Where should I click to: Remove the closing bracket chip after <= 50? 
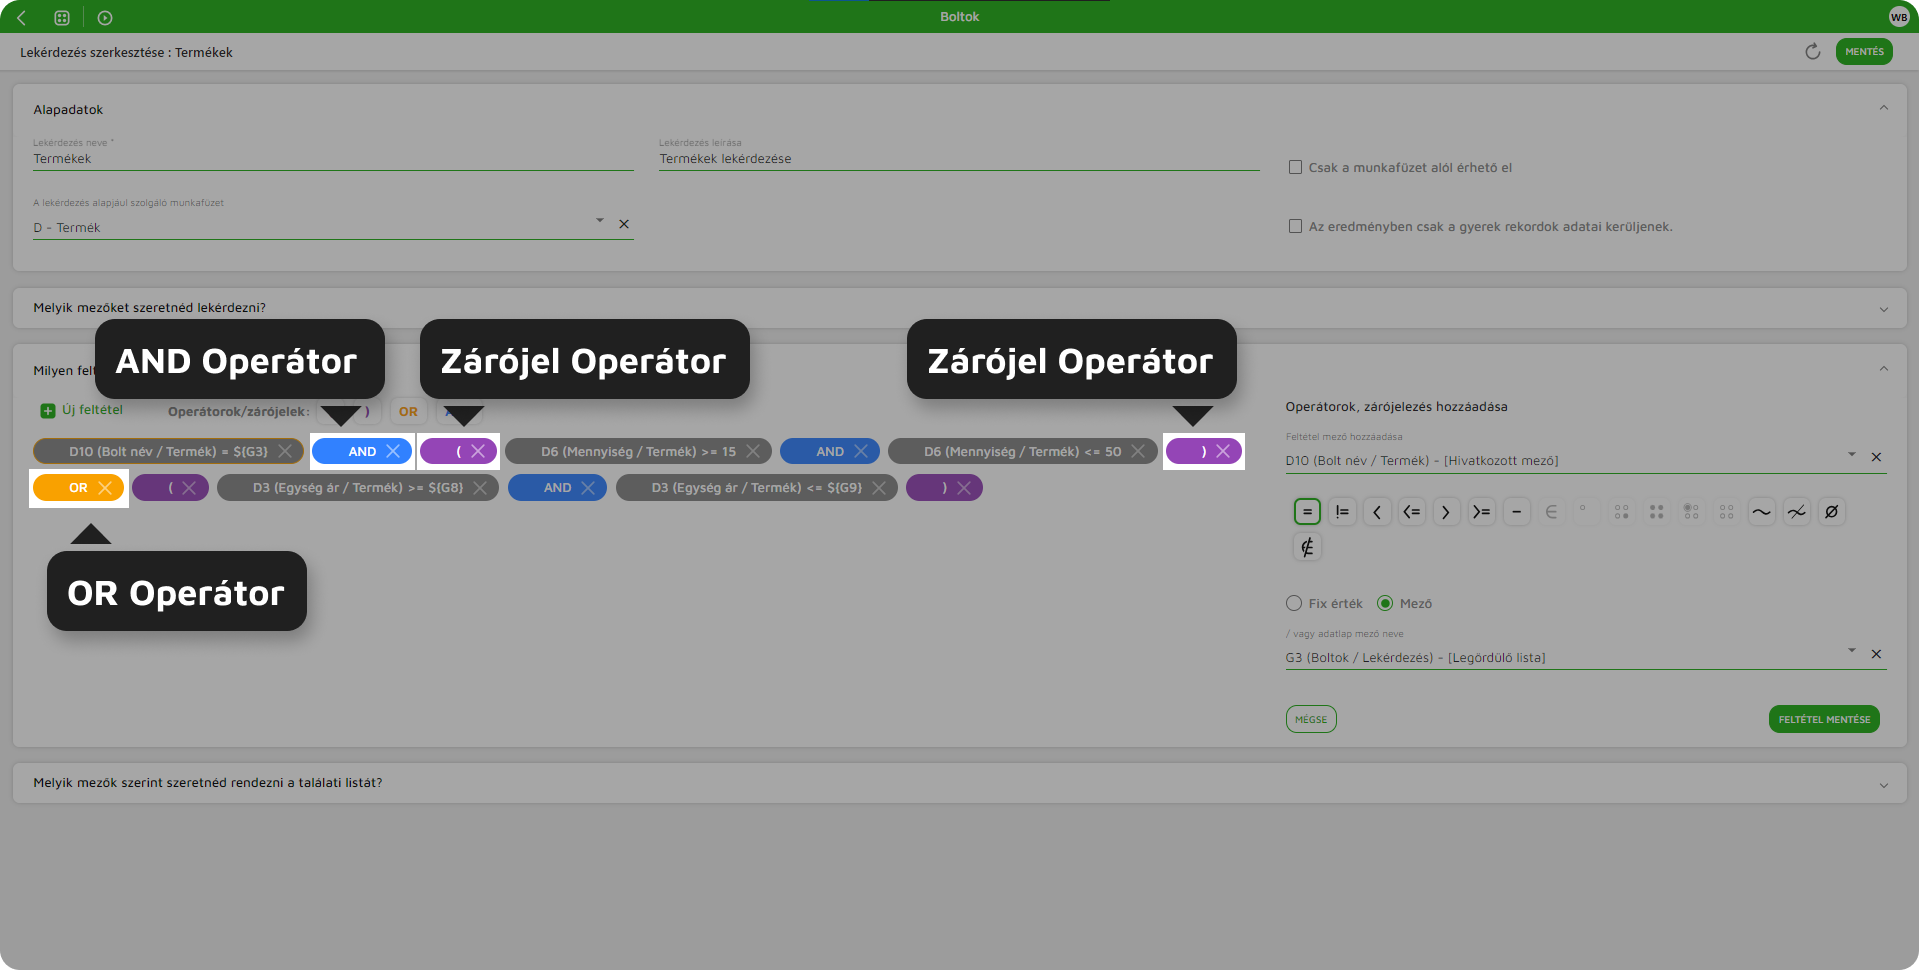1223,451
